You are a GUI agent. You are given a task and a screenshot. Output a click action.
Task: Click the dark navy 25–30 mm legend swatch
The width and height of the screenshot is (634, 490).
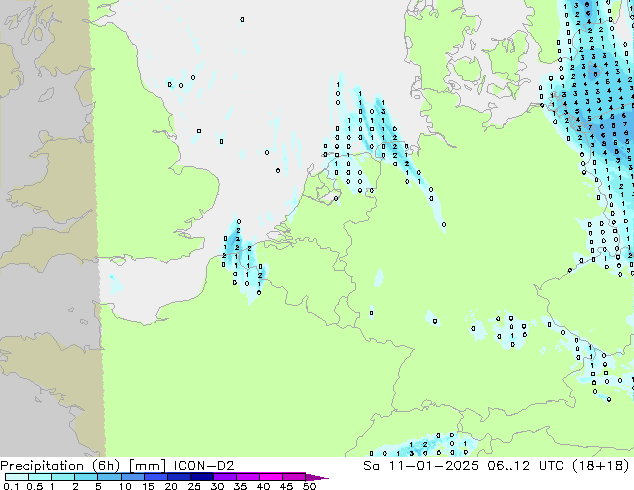(202, 477)
